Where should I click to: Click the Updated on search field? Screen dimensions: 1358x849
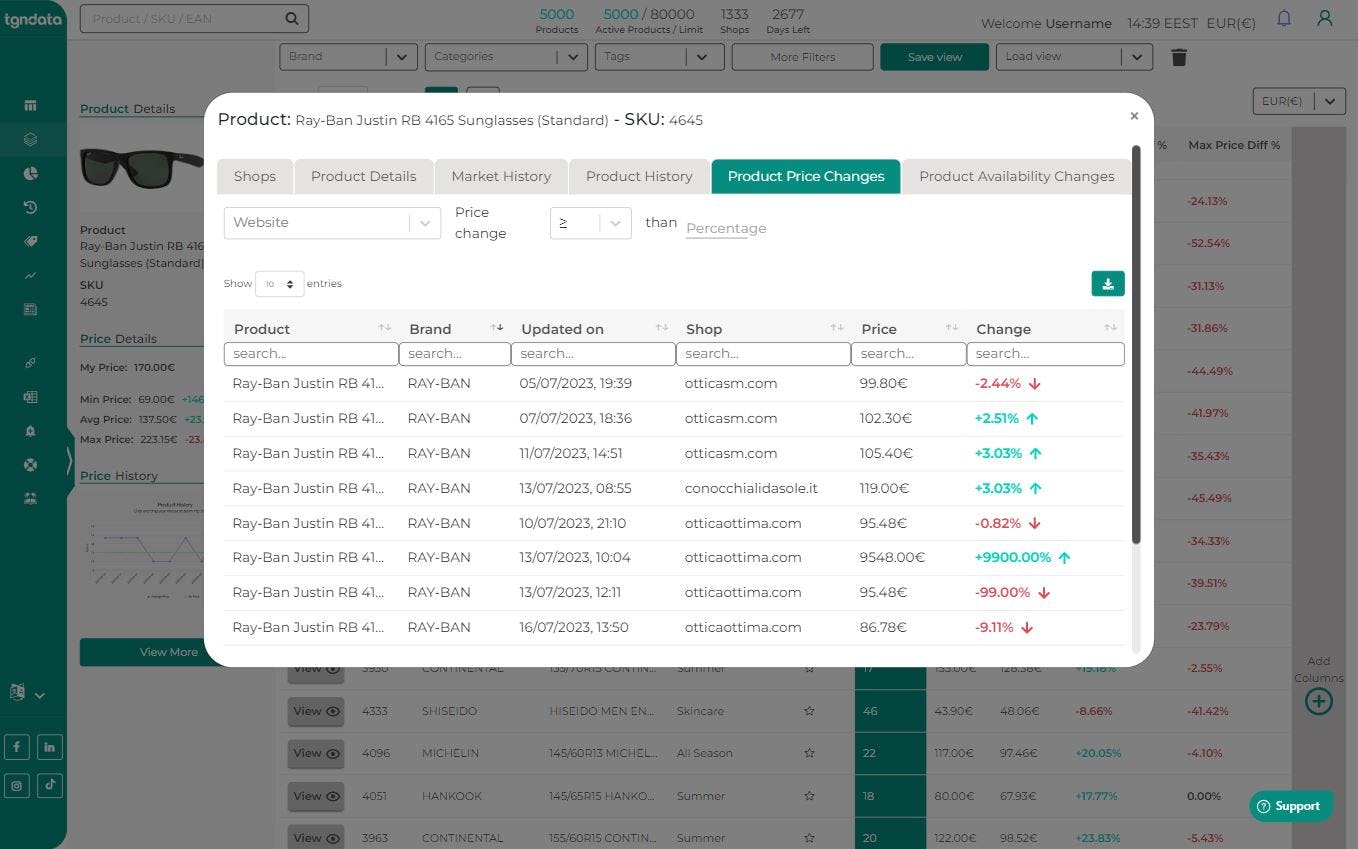(x=593, y=353)
